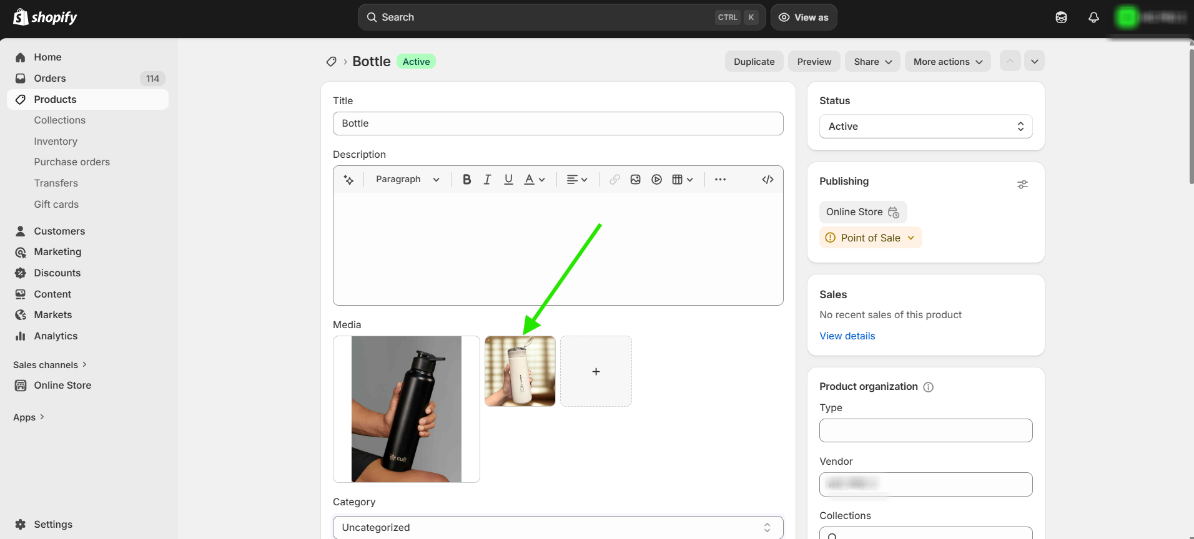Select the white bottle media thumbnail
The width and height of the screenshot is (1194, 539).
point(520,371)
